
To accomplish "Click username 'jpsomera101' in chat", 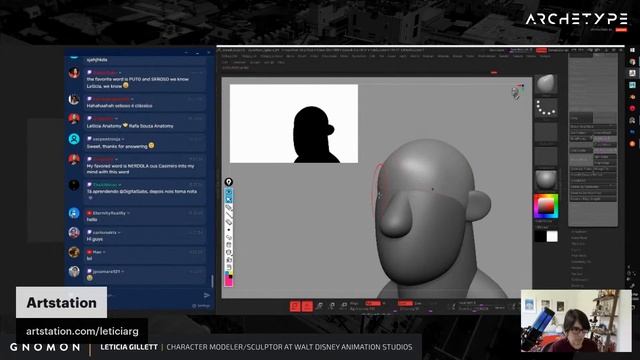I will [x=107, y=271].
